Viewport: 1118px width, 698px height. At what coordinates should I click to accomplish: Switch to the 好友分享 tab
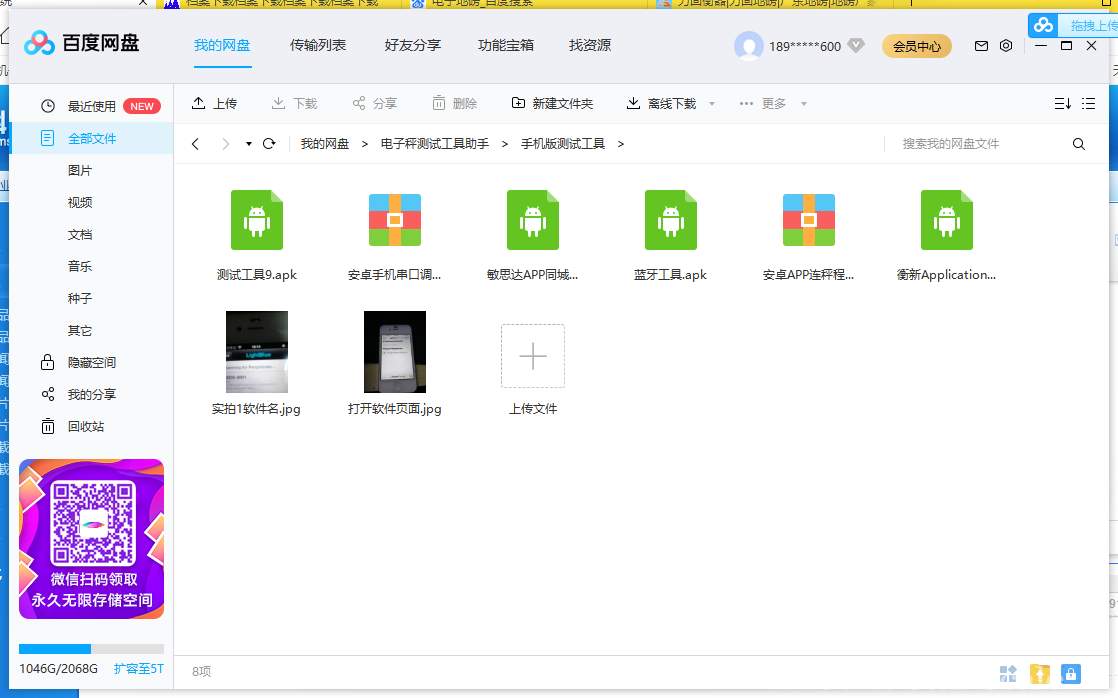412,45
